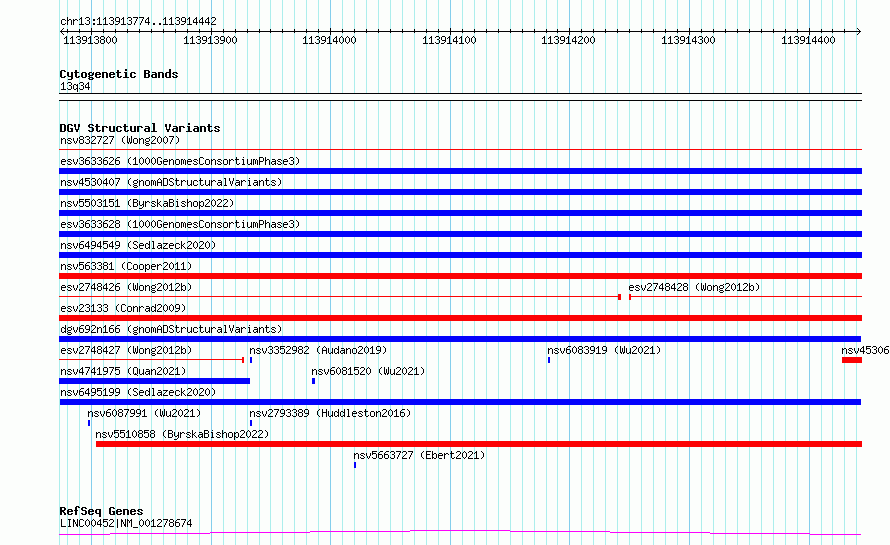Click the red bar under nsv5510858
890x545 pixels.
pos(479,444)
